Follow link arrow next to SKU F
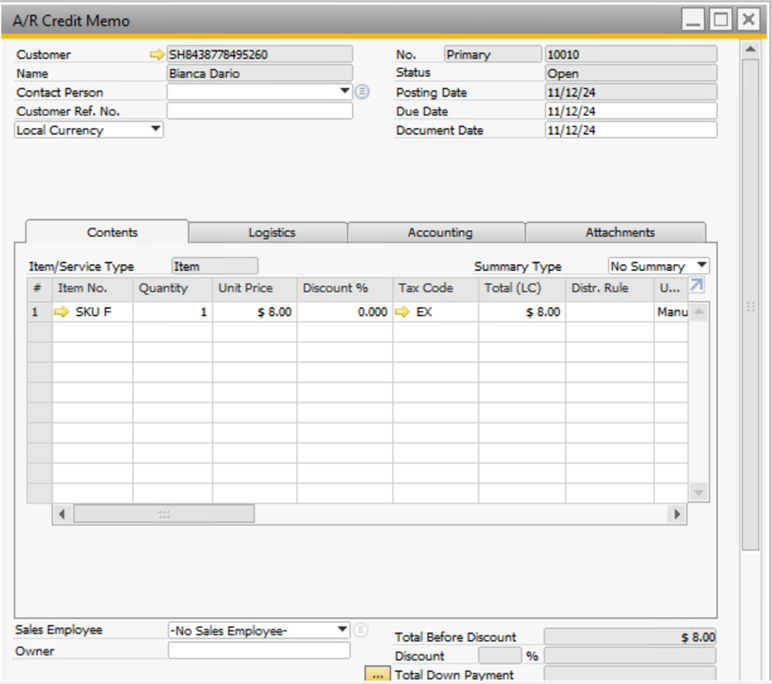 point(62,312)
